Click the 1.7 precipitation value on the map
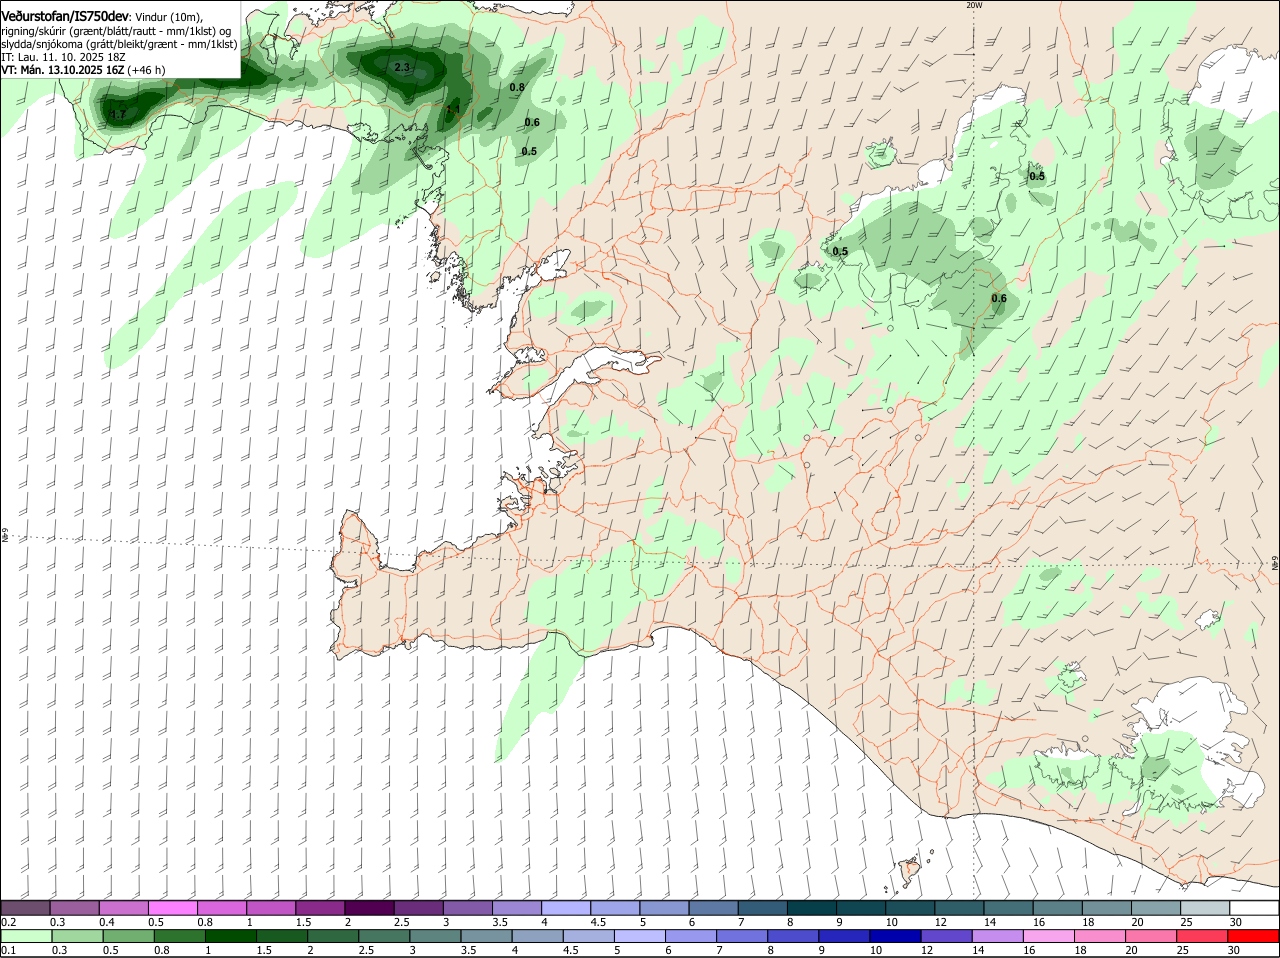 coord(118,115)
